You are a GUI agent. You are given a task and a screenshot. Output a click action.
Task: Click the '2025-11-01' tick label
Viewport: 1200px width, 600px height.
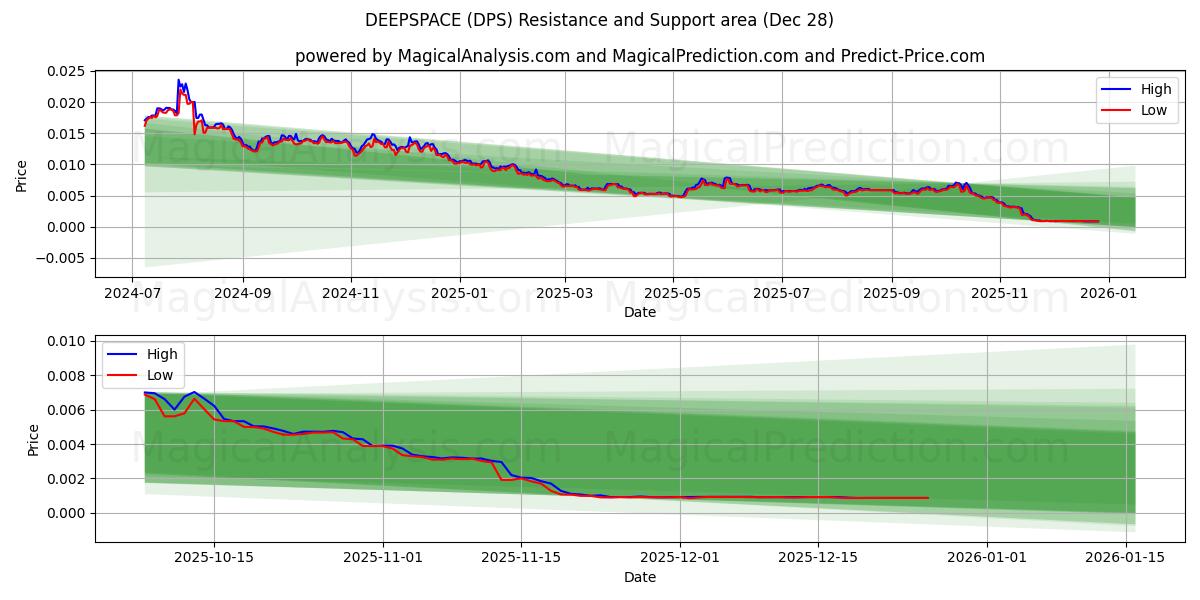click(384, 558)
